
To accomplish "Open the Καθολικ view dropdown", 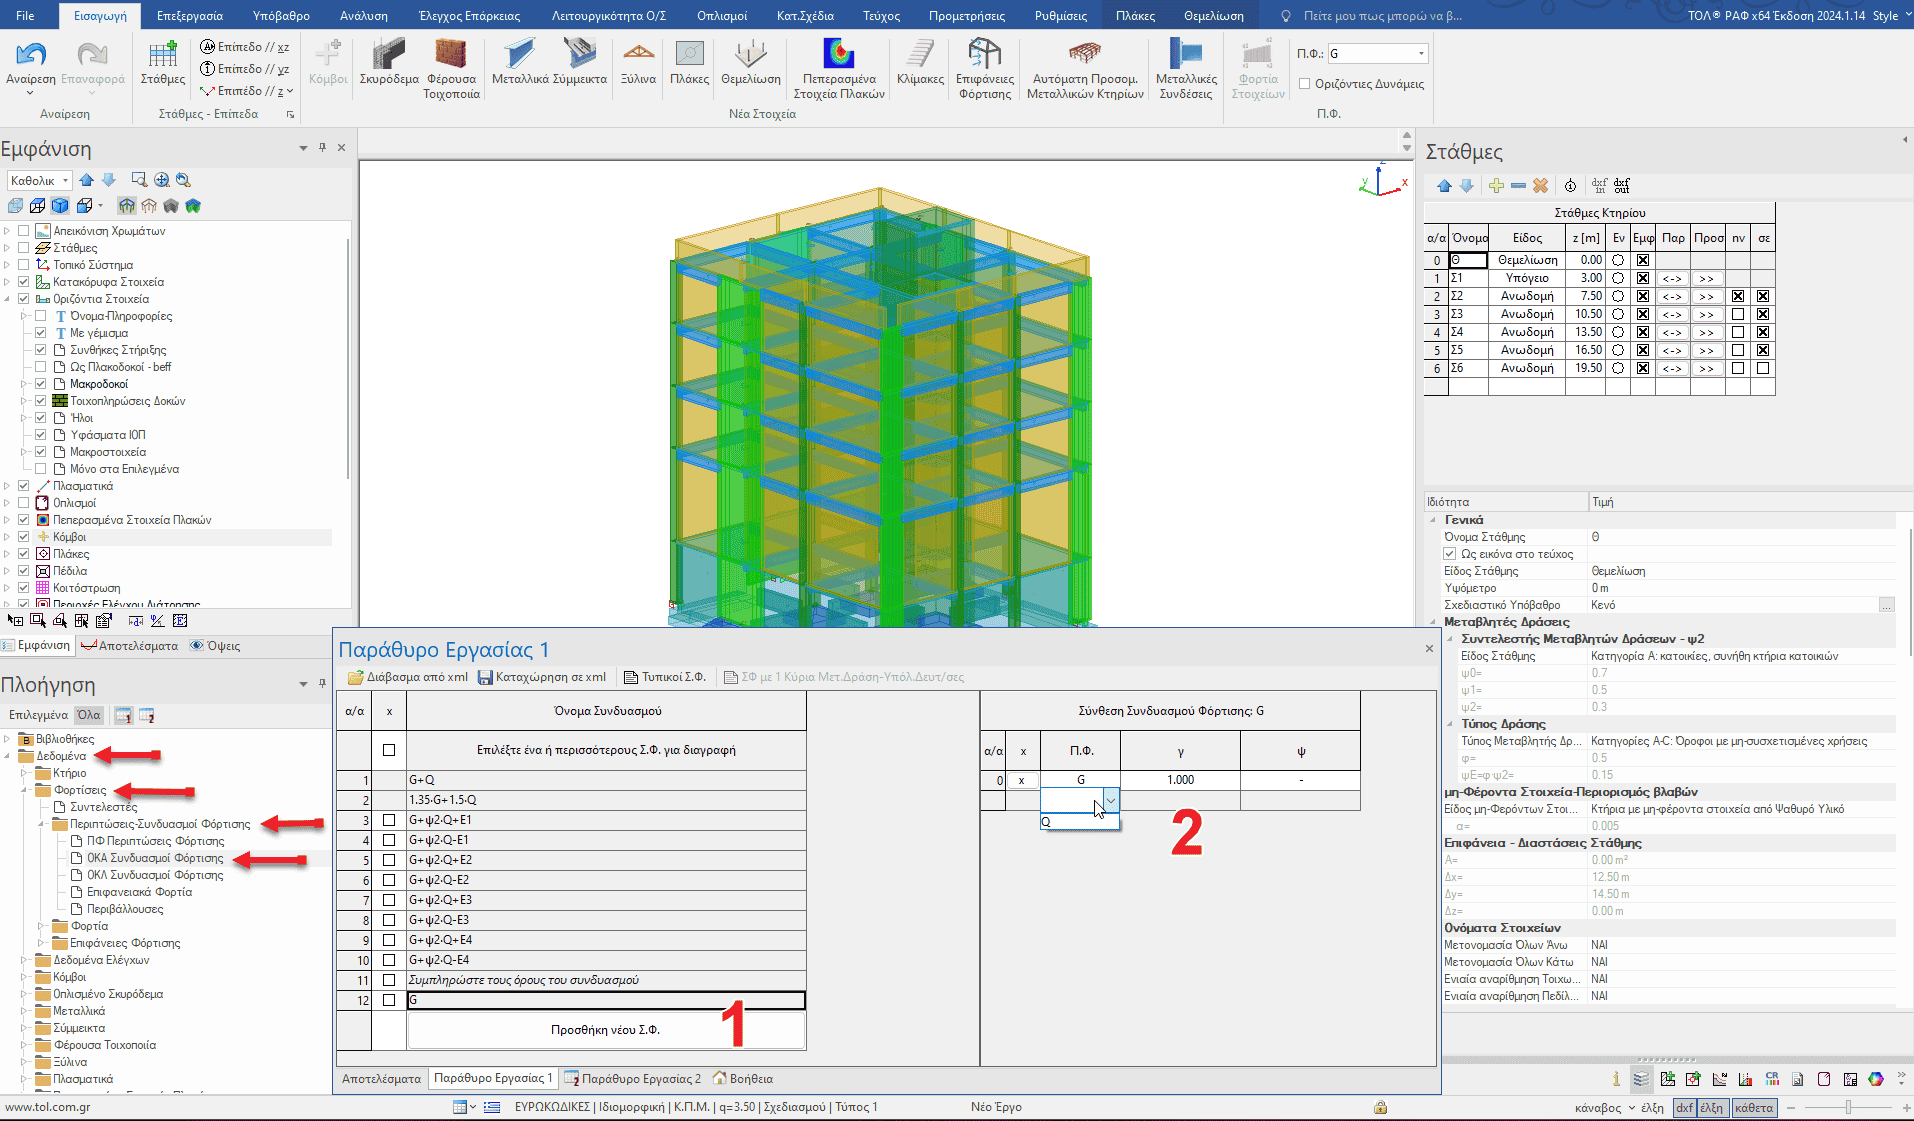I will (65, 181).
